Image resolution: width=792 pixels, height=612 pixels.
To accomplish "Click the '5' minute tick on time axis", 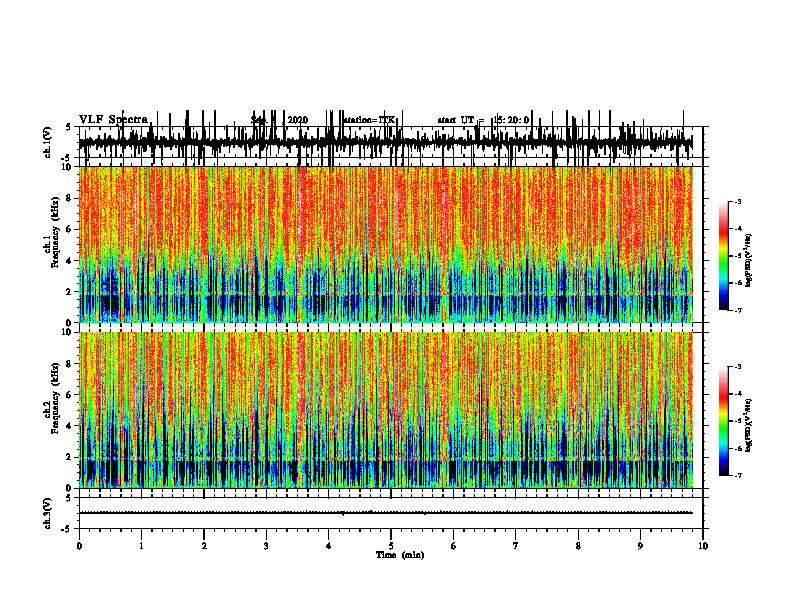I will [x=391, y=546].
